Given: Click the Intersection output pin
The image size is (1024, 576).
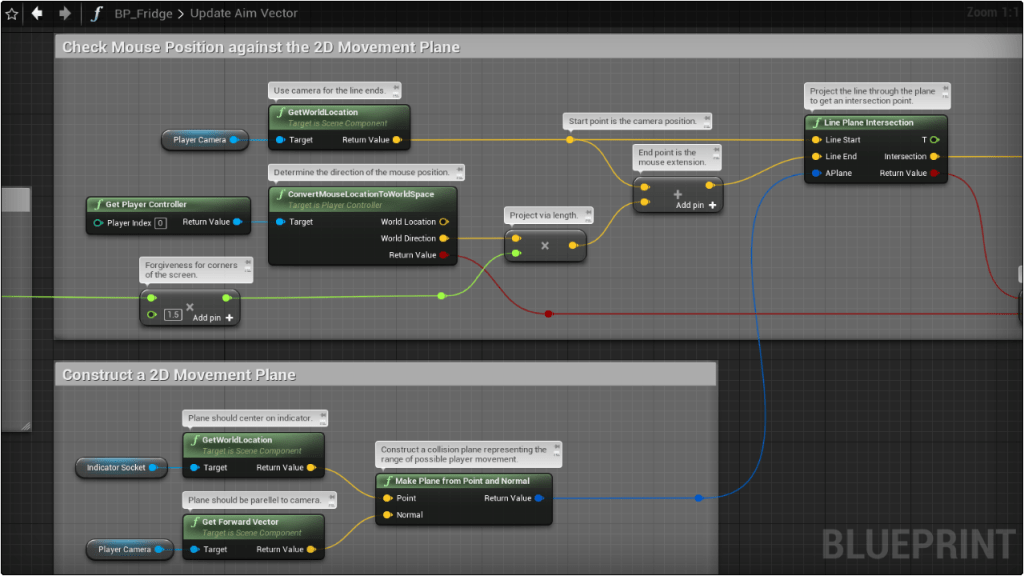Looking at the screenshot, I should [934, 157].
